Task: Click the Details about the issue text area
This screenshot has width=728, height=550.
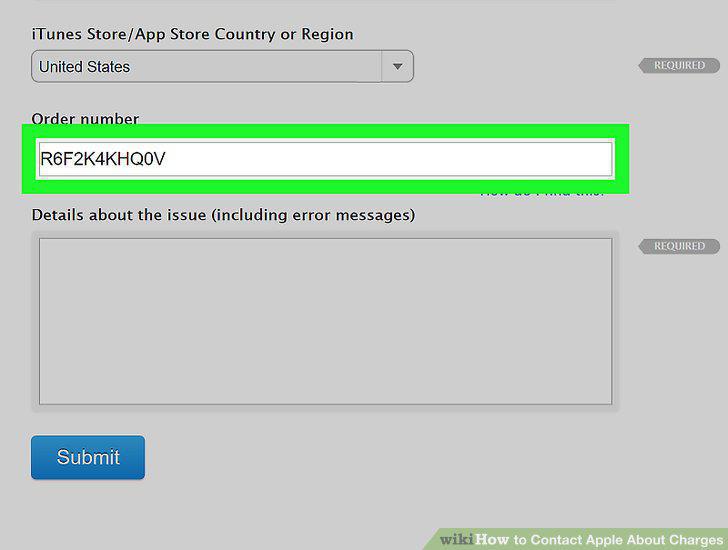Action: pos(325,321)
